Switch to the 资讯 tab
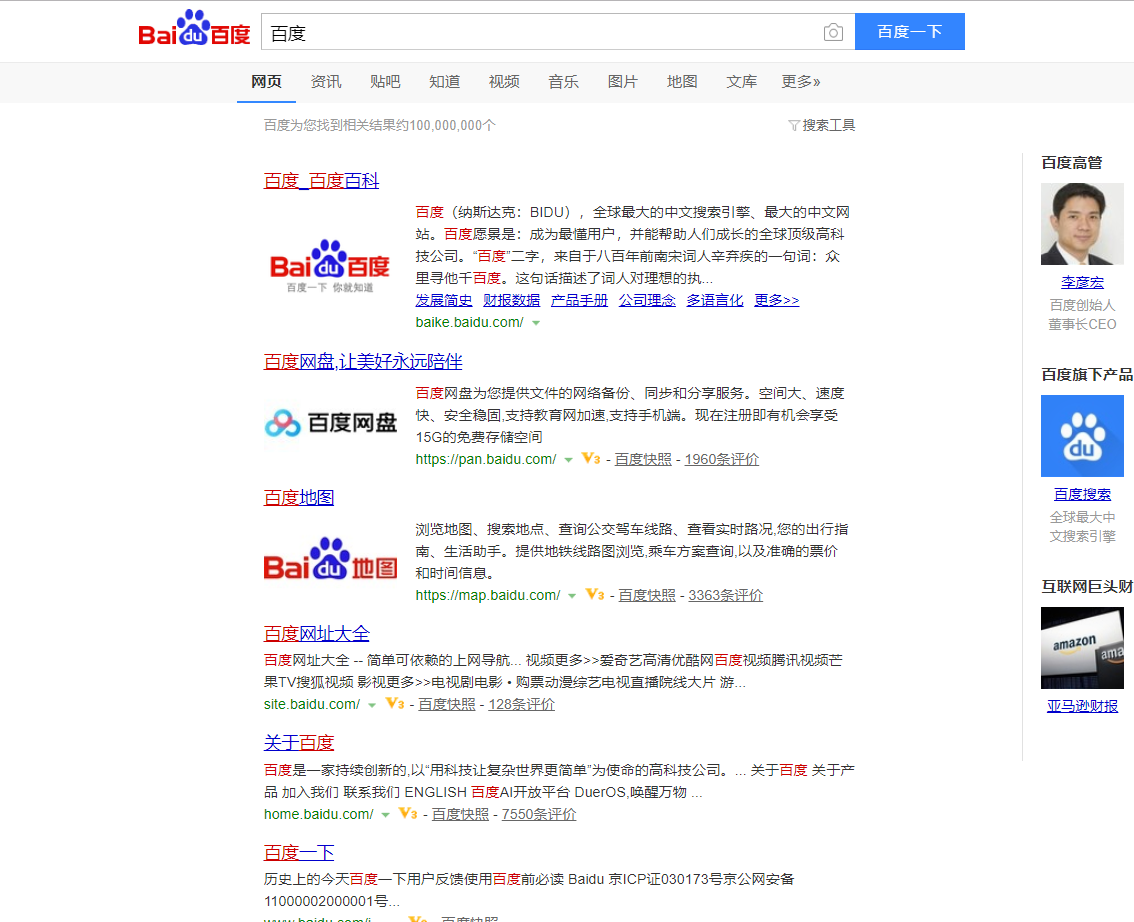The height and width of the screenshot is (922, 1134). 325,82
